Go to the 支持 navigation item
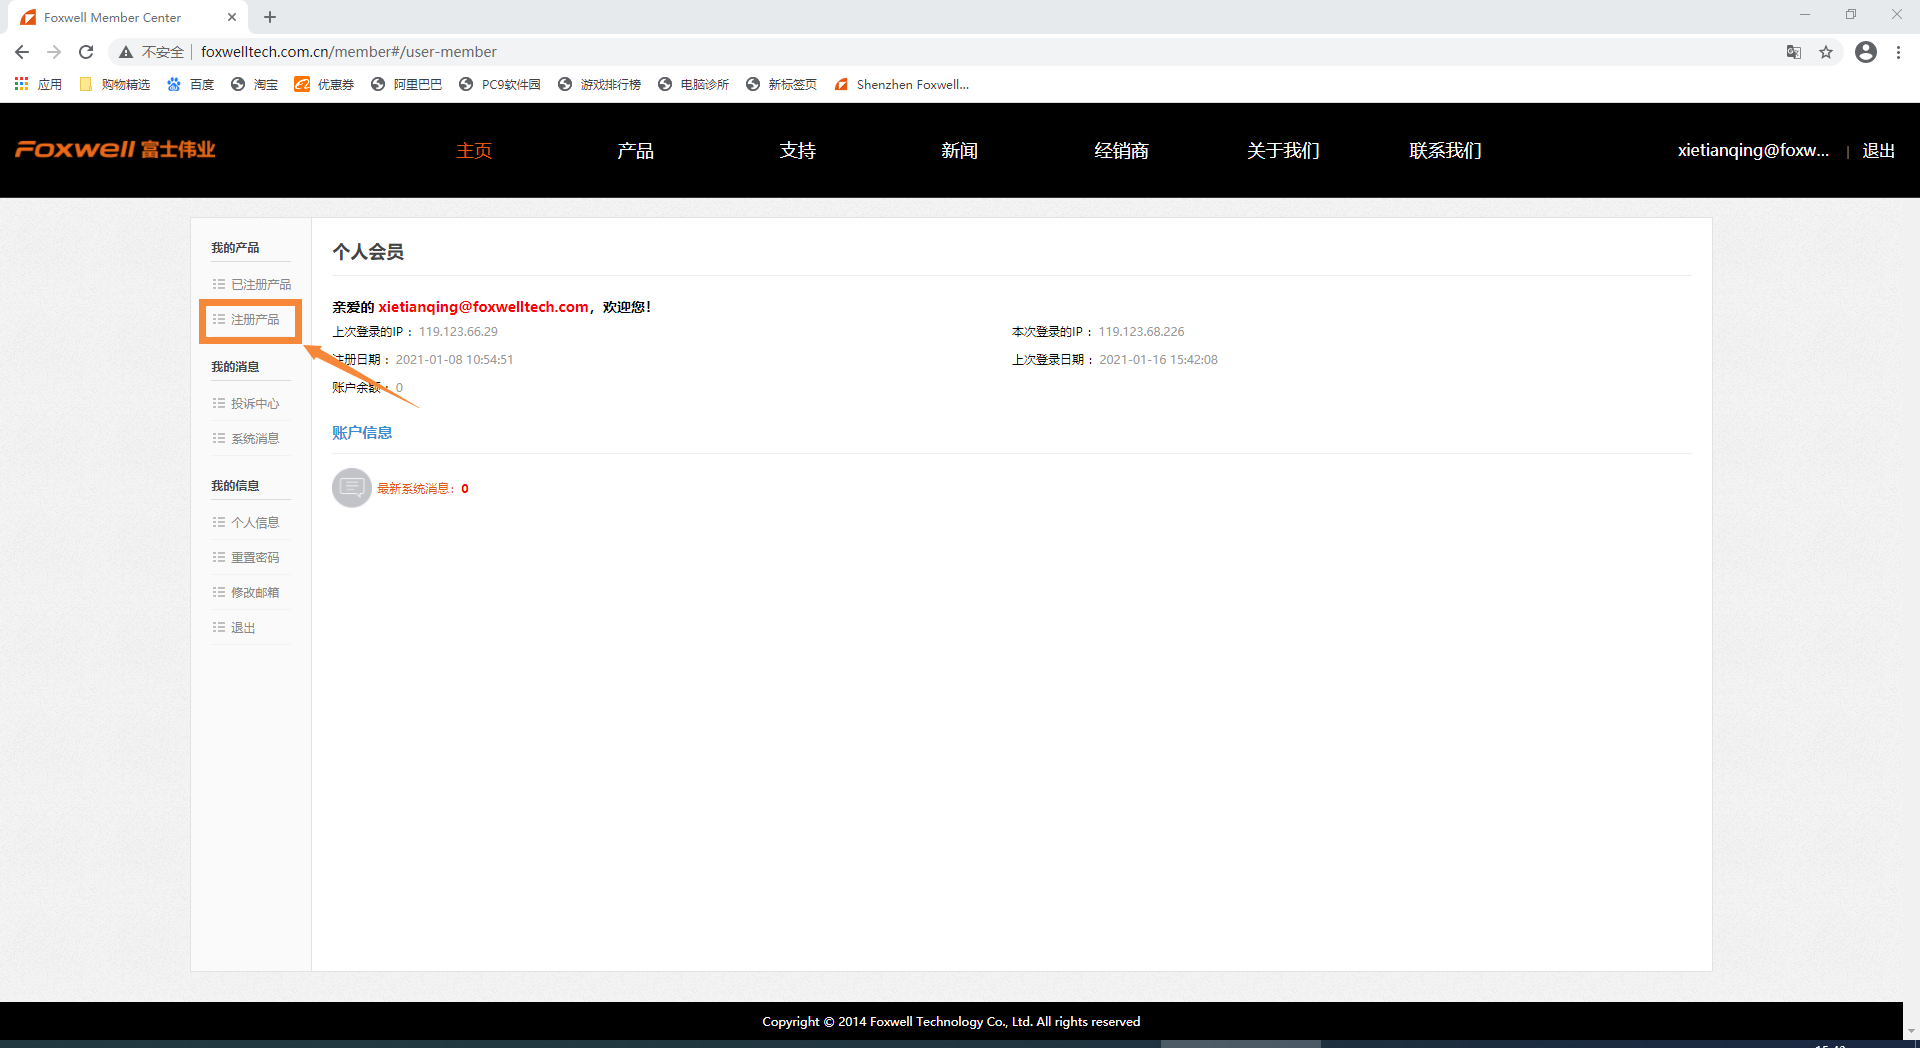 797,151
